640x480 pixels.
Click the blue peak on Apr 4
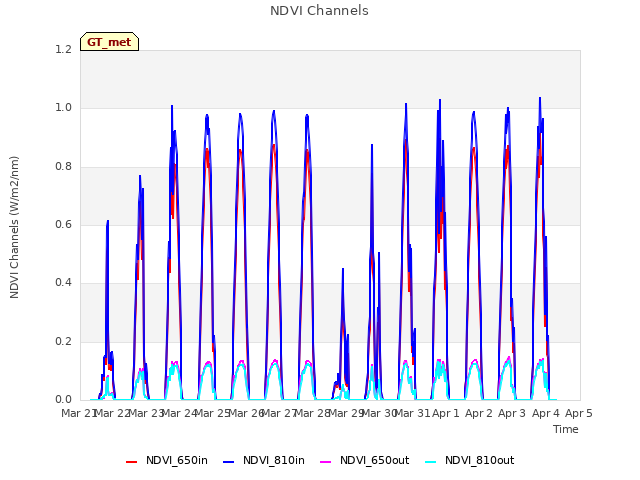(540, 98)
